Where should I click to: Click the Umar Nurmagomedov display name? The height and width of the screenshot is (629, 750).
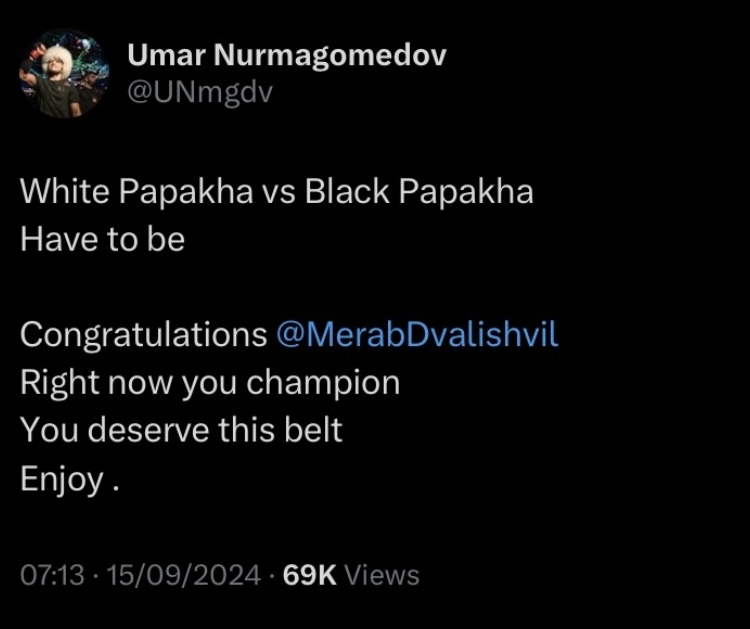[x=287, y=55]
